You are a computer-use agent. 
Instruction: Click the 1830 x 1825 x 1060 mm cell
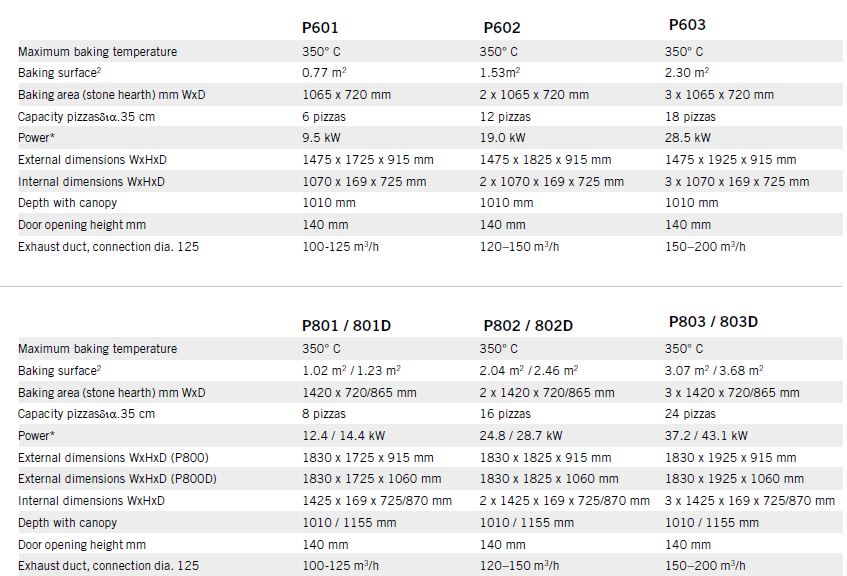(549, 479)
